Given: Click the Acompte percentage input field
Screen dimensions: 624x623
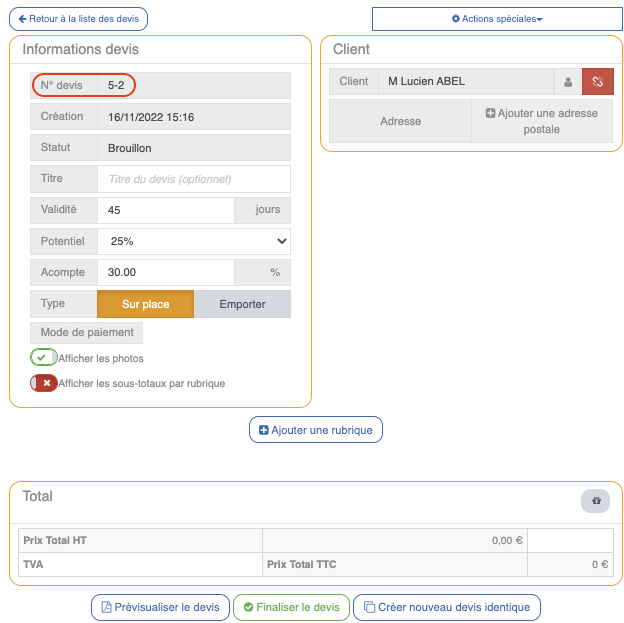Looking at the screenshot, I should pos(165,272).
